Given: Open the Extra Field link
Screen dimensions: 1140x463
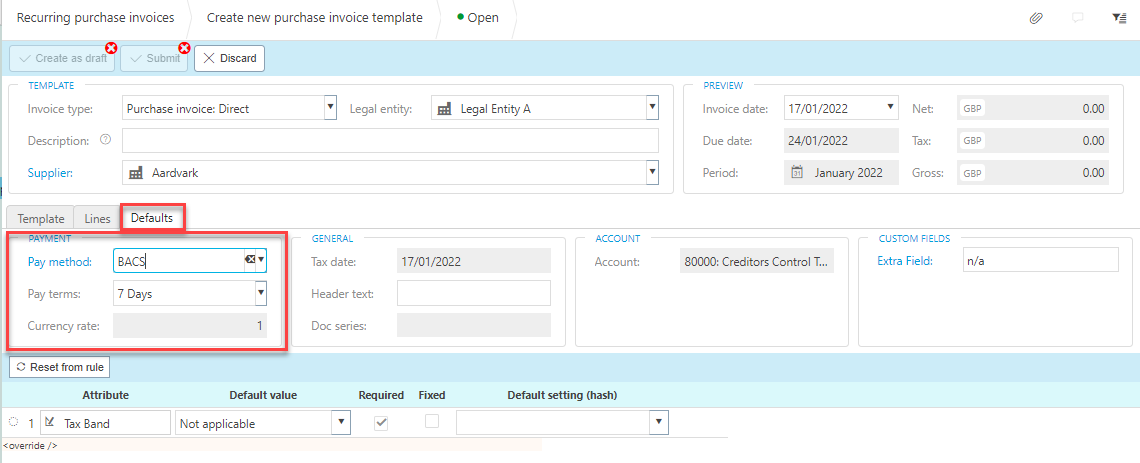Looking at the screenshot, I should click(x=904, y=261).
